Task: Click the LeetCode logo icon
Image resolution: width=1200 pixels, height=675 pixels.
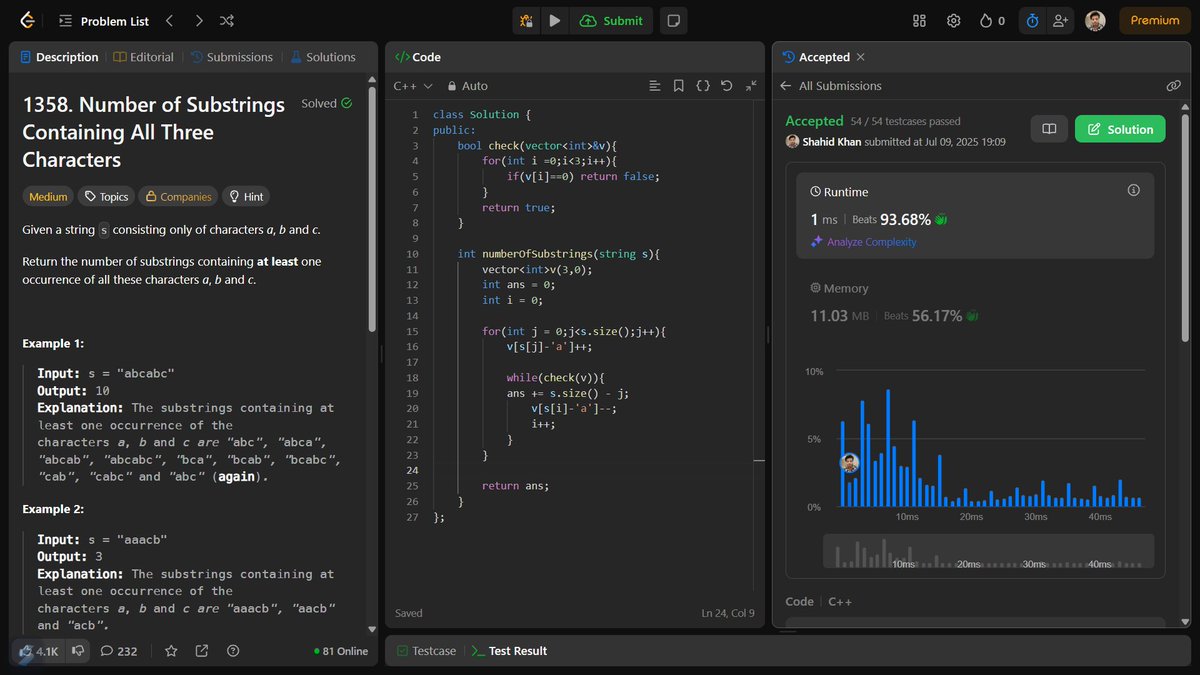Action: point(27,20)
